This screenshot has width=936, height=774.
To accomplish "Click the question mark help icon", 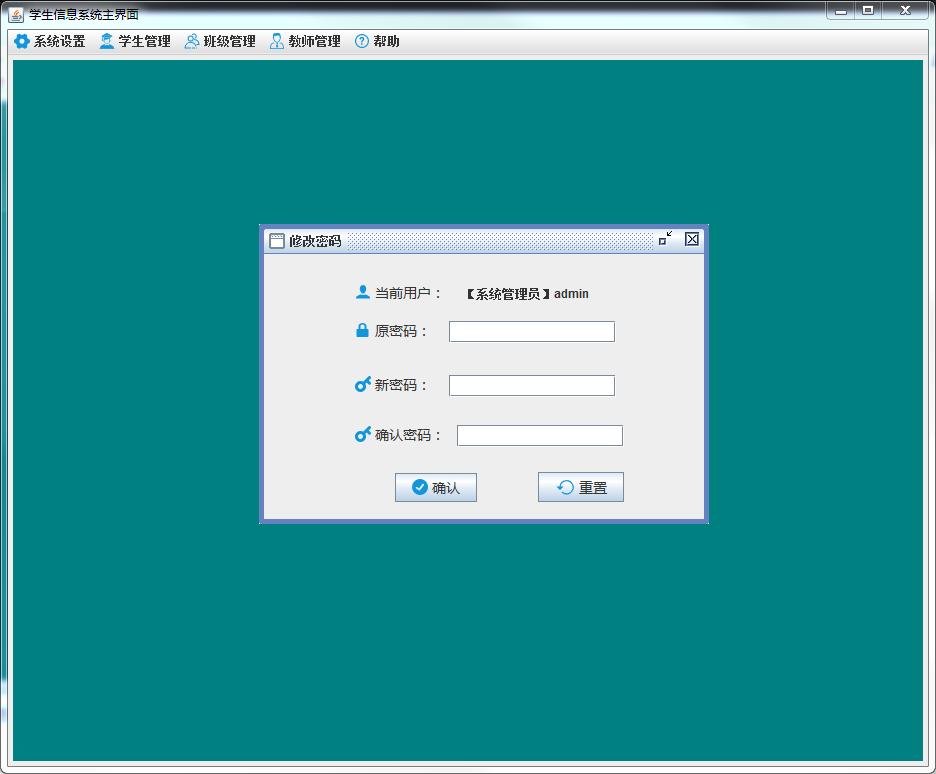I will (x=362, y=41).
